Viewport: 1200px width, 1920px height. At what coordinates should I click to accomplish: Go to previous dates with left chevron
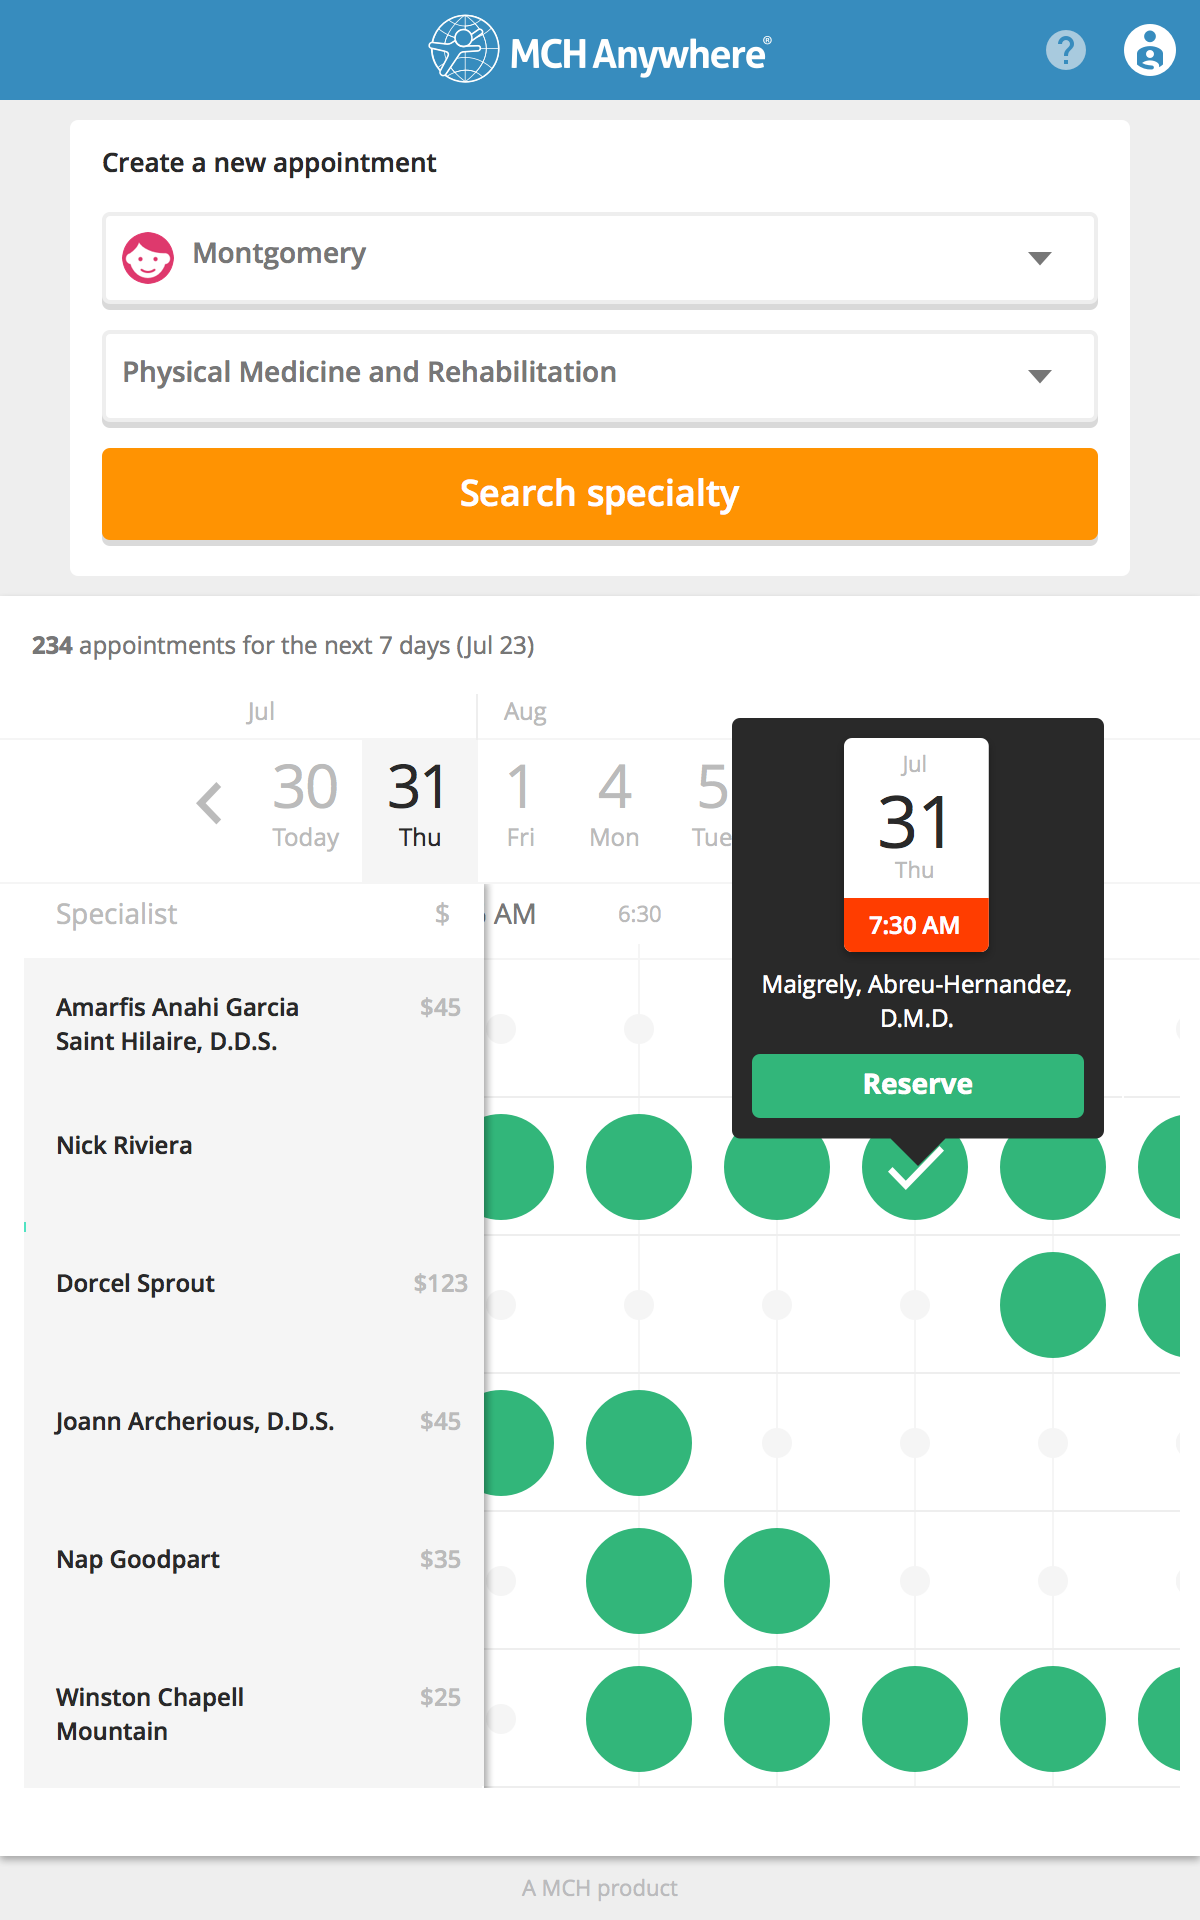pyautogui.click(x=210, y=803)
